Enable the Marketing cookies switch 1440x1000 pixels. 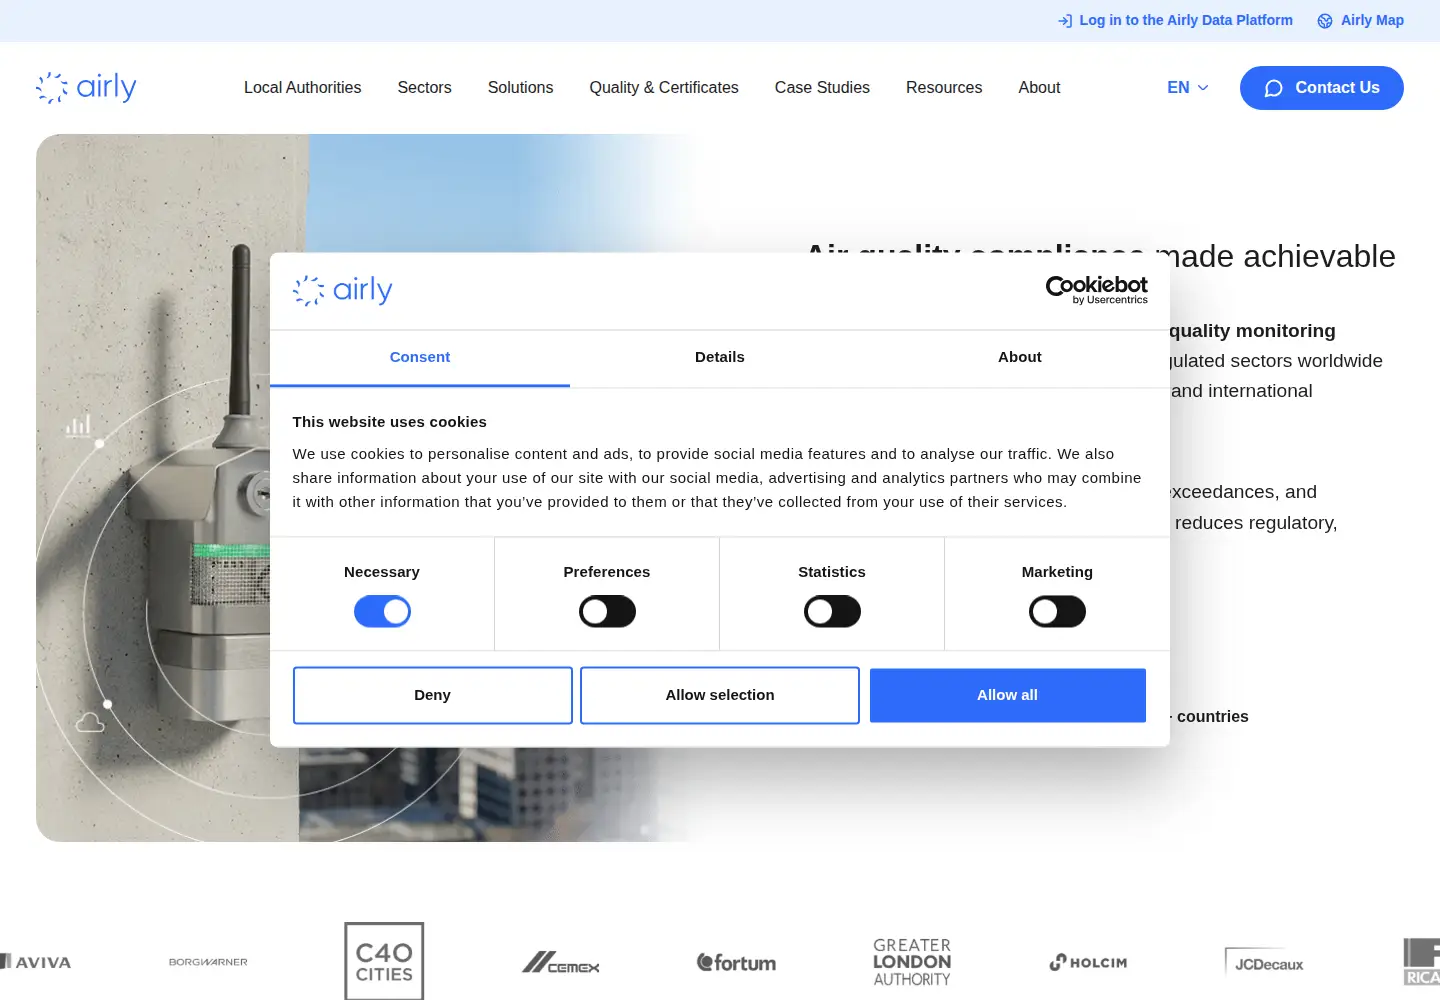[1057, 611]
